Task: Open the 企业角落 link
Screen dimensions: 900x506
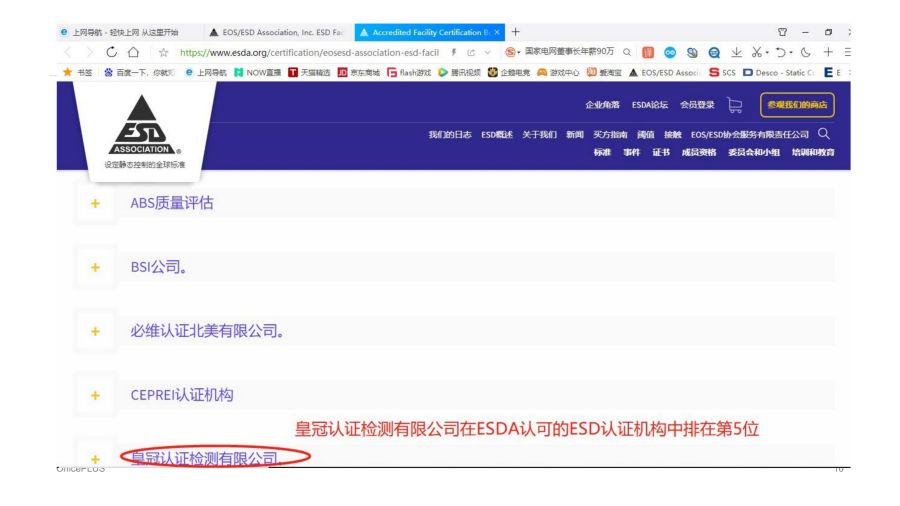Action: click(602, 104)
